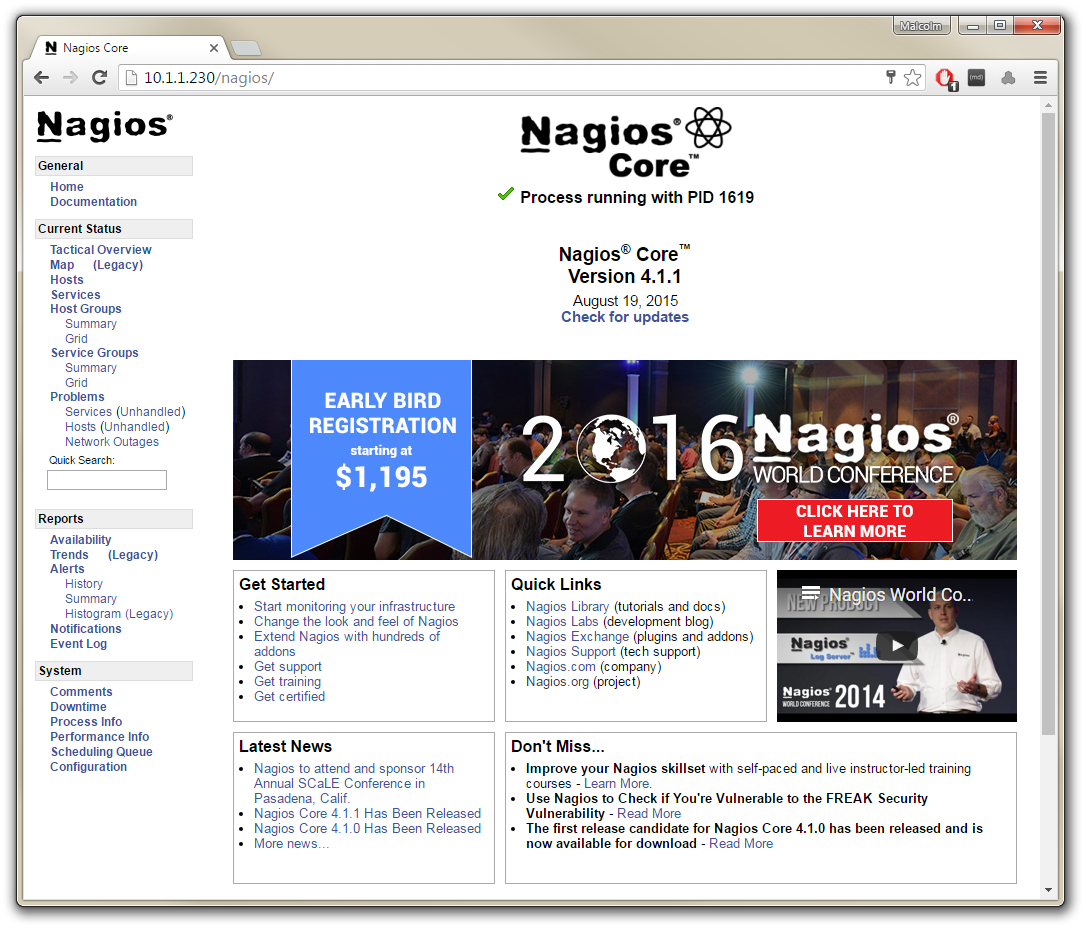Click the key icon in the address bar
1087x930 pixels.
click(890, 76)
